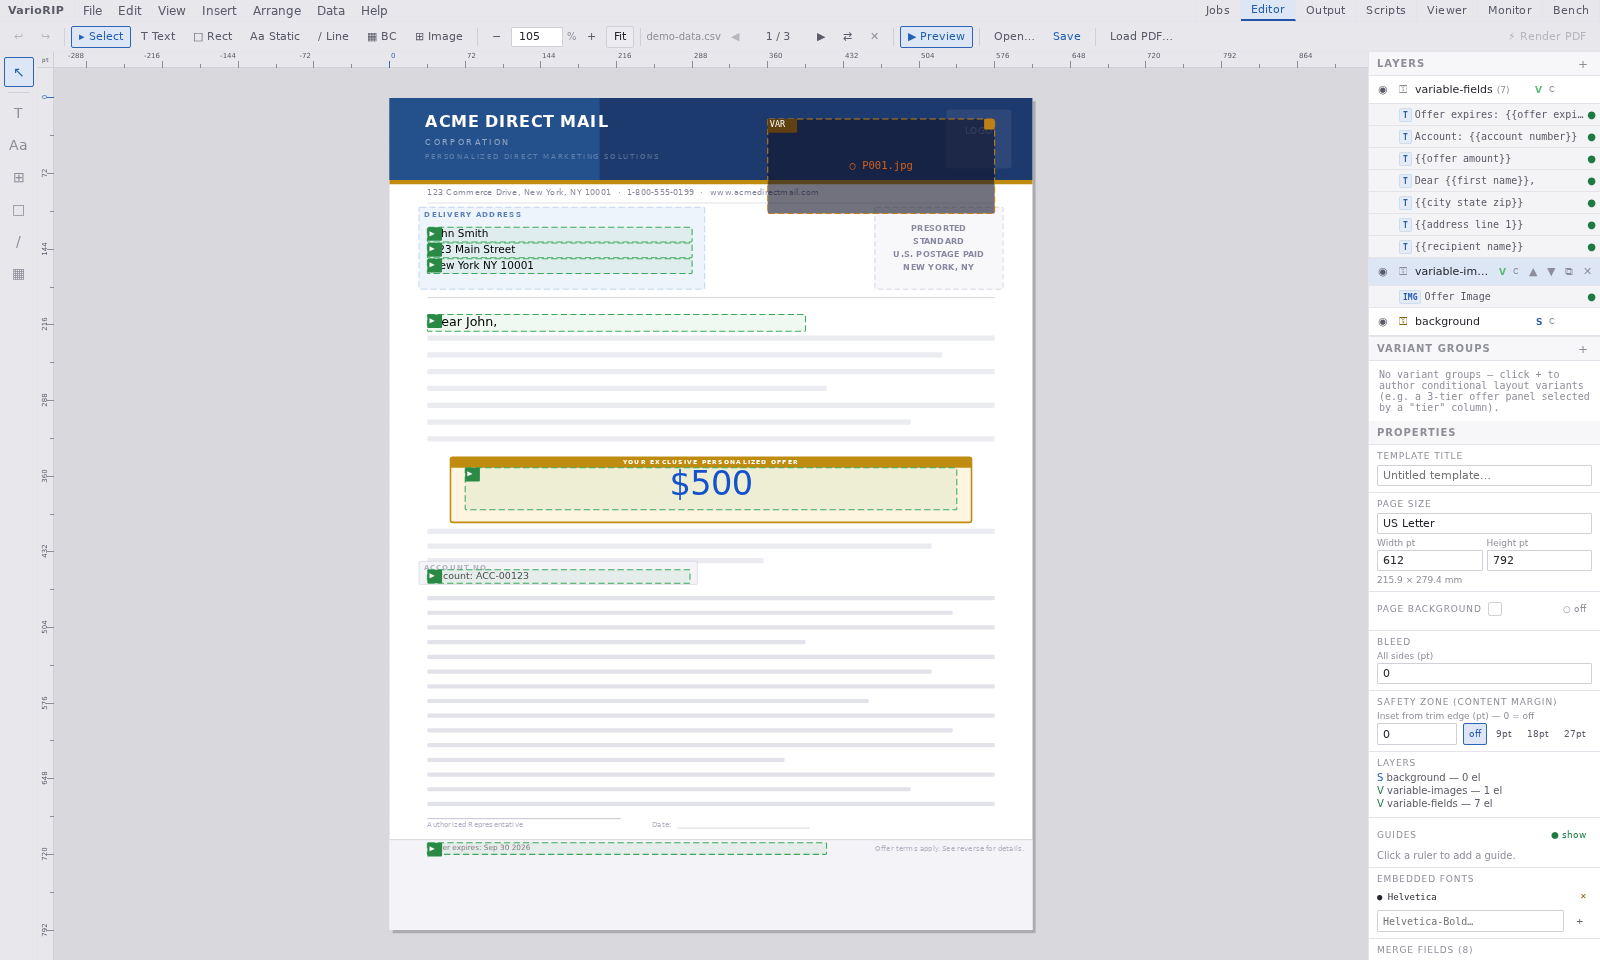Image resolution: width=1600 pixels, height=960 pixels.
Task: Toggle visibility of background layer
Action: [1383, 322]
